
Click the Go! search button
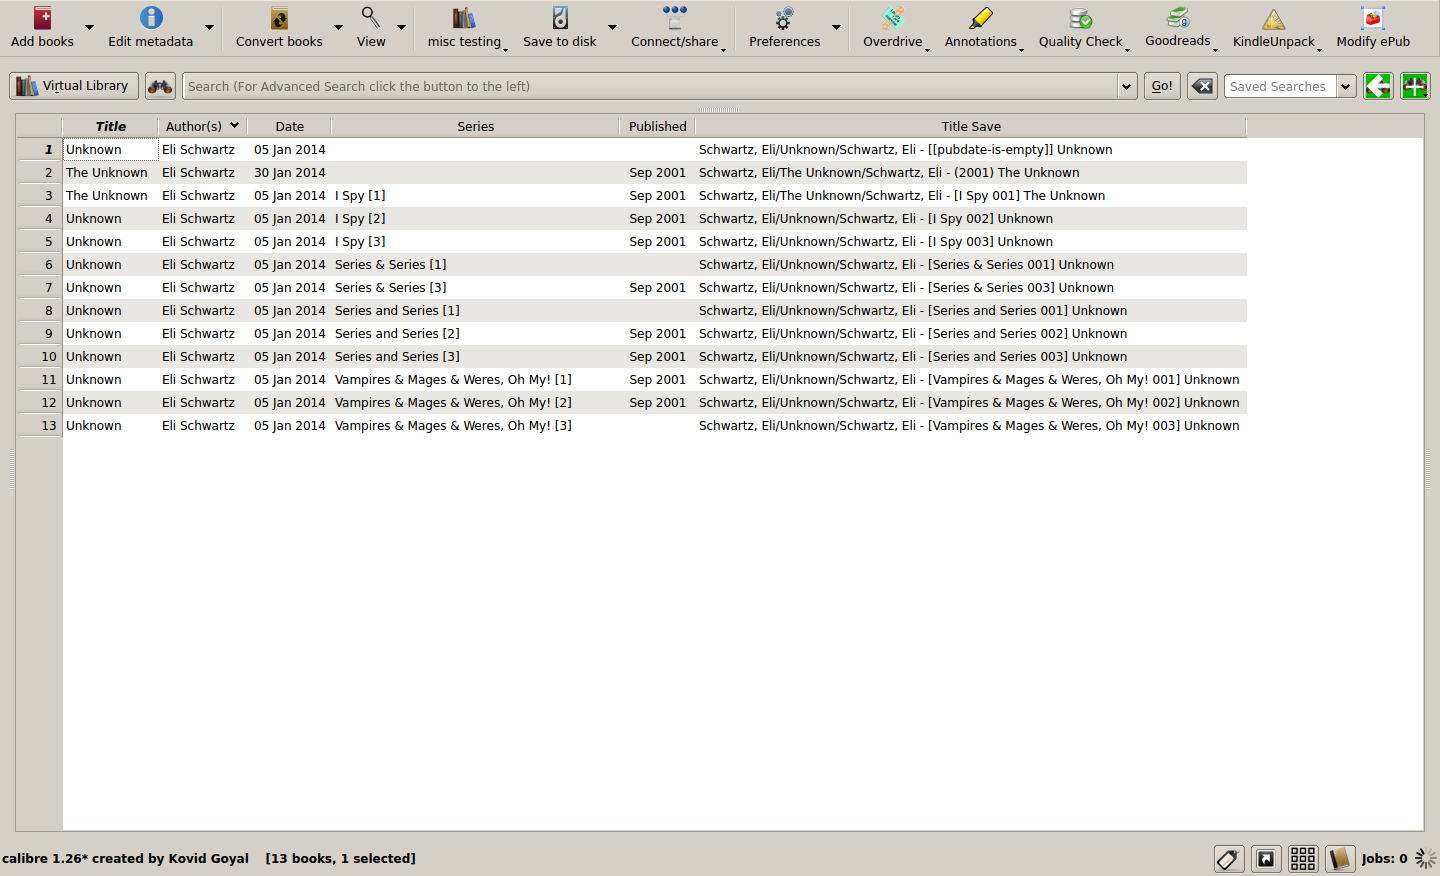1162,86
